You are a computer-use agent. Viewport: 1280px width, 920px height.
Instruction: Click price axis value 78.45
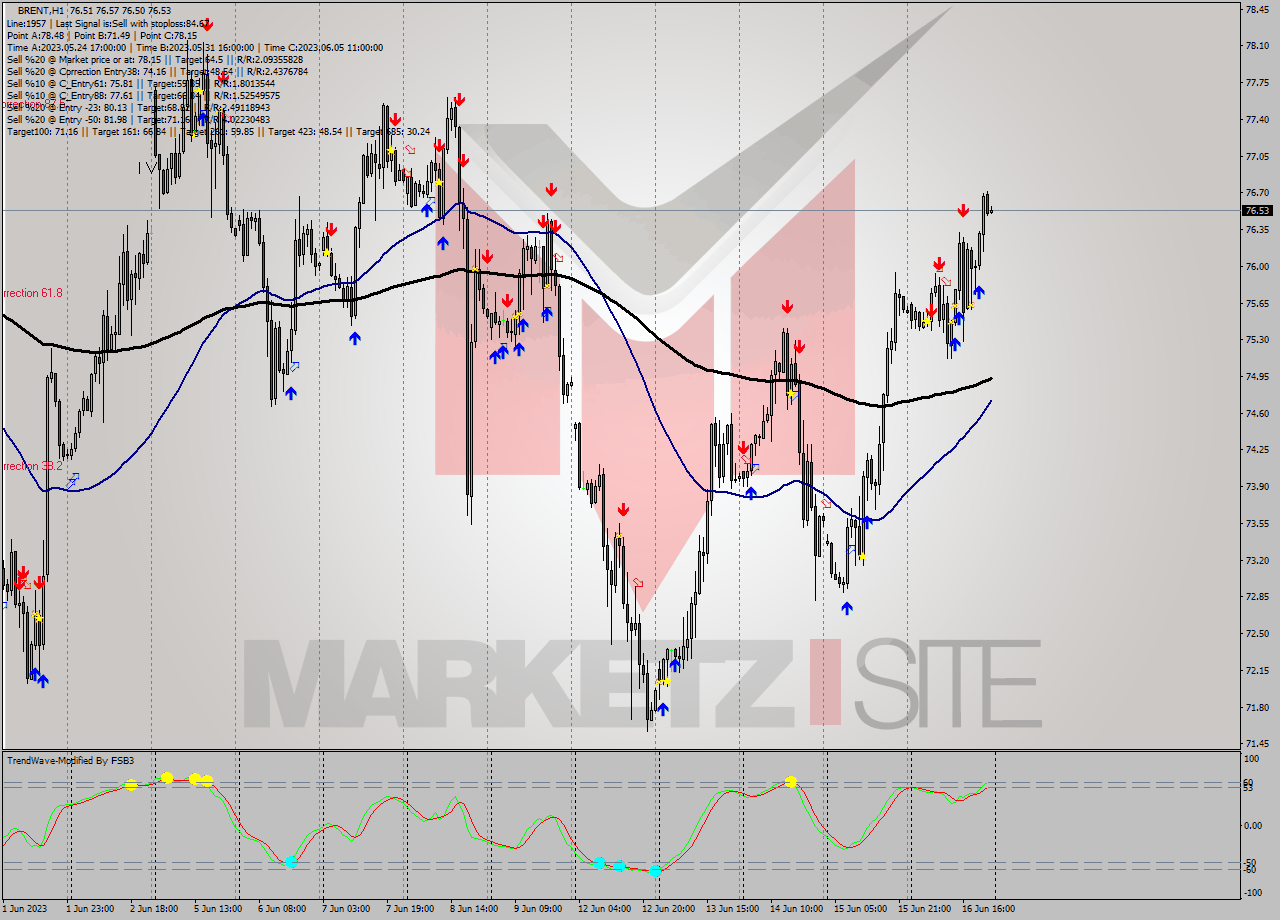pos(1257,9)
